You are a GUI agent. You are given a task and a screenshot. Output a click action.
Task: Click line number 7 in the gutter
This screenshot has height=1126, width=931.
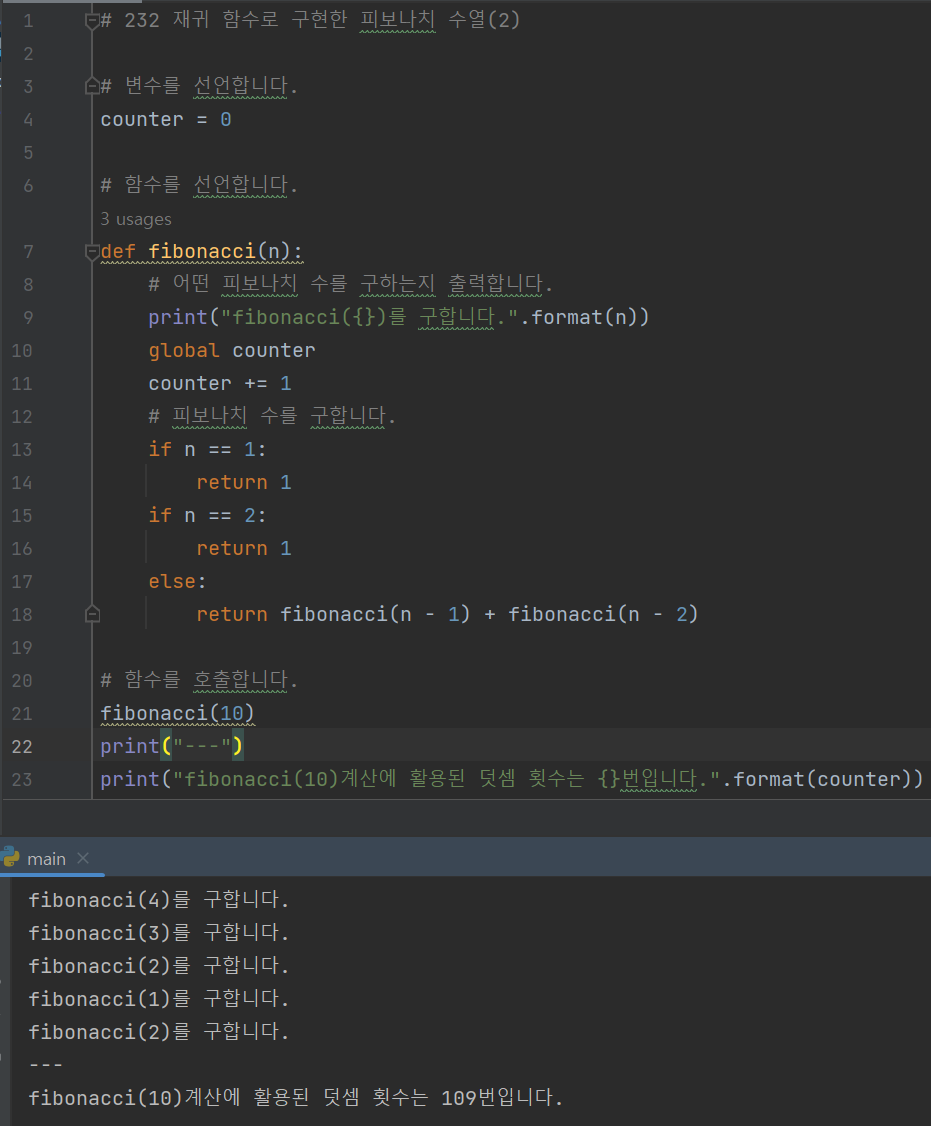click(x=28, y=252)
